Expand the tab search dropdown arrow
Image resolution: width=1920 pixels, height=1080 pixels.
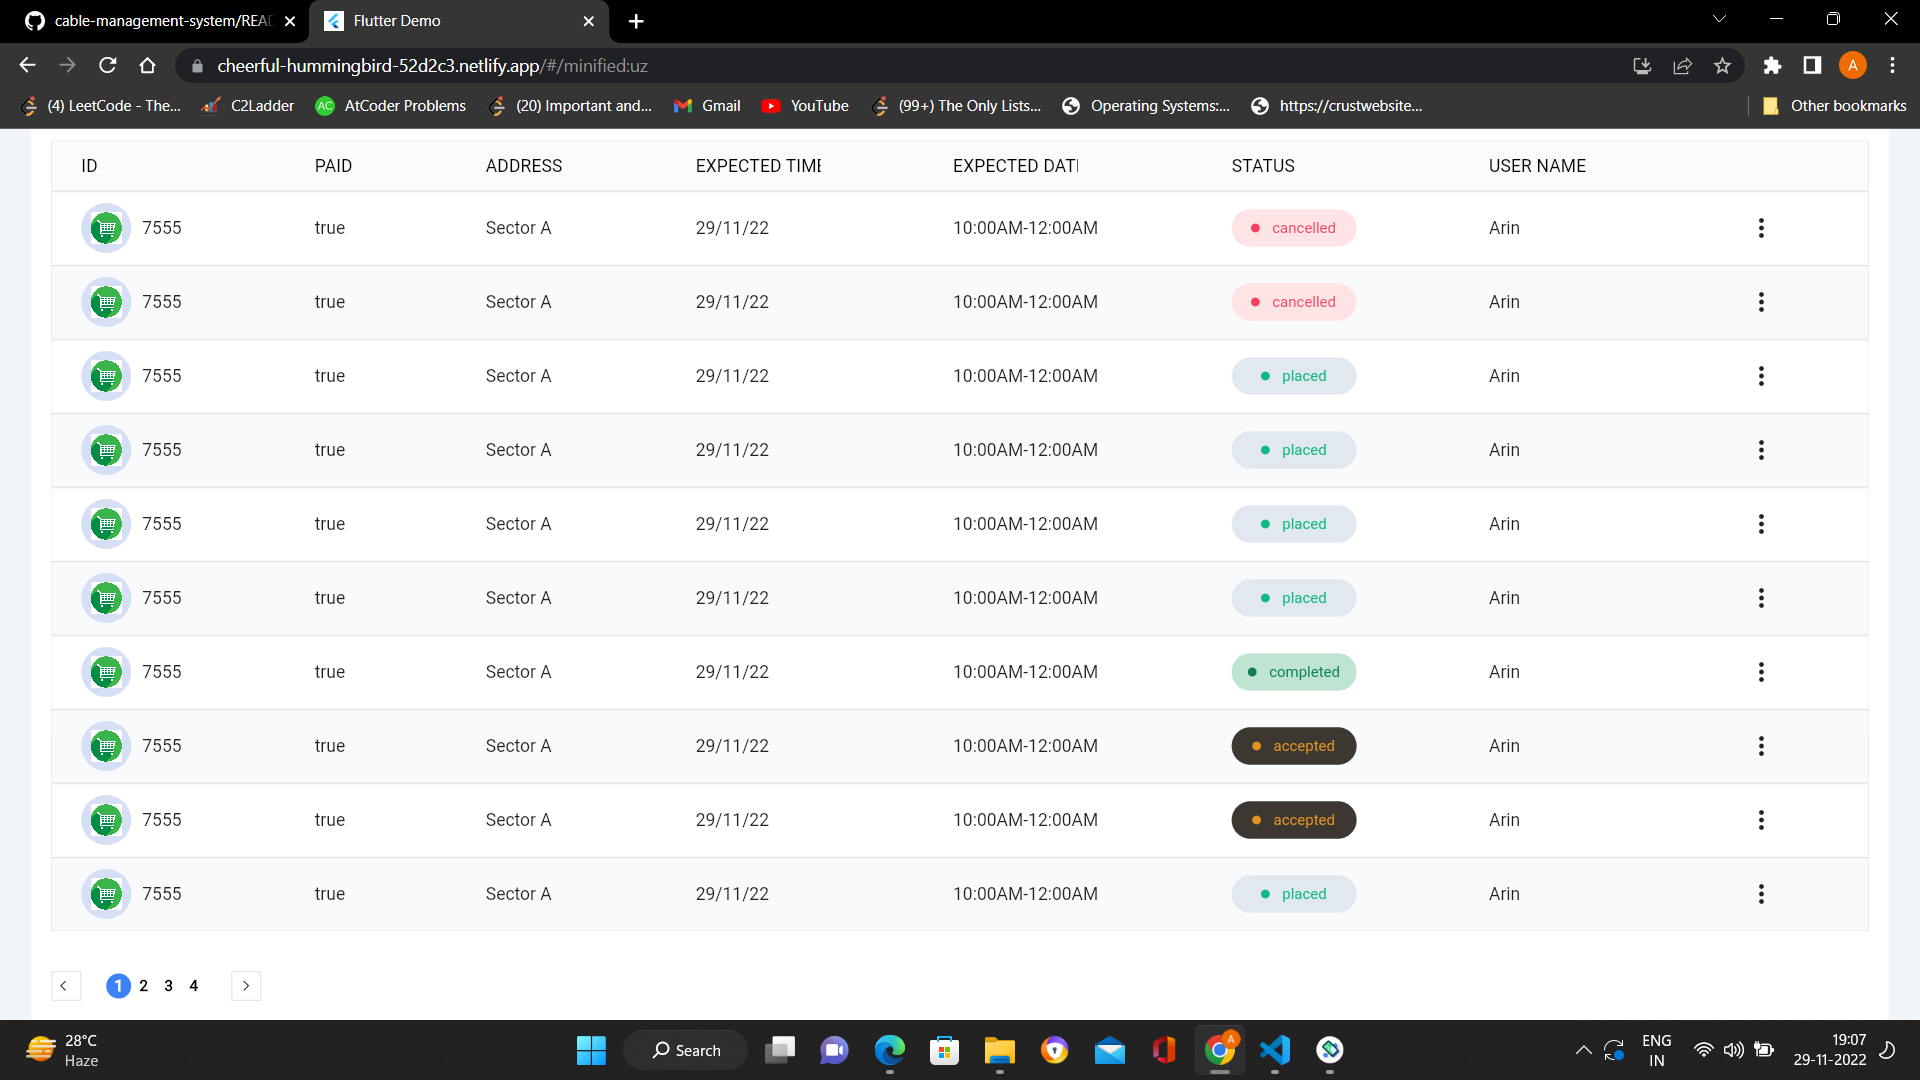click(x=1719, y=20)
